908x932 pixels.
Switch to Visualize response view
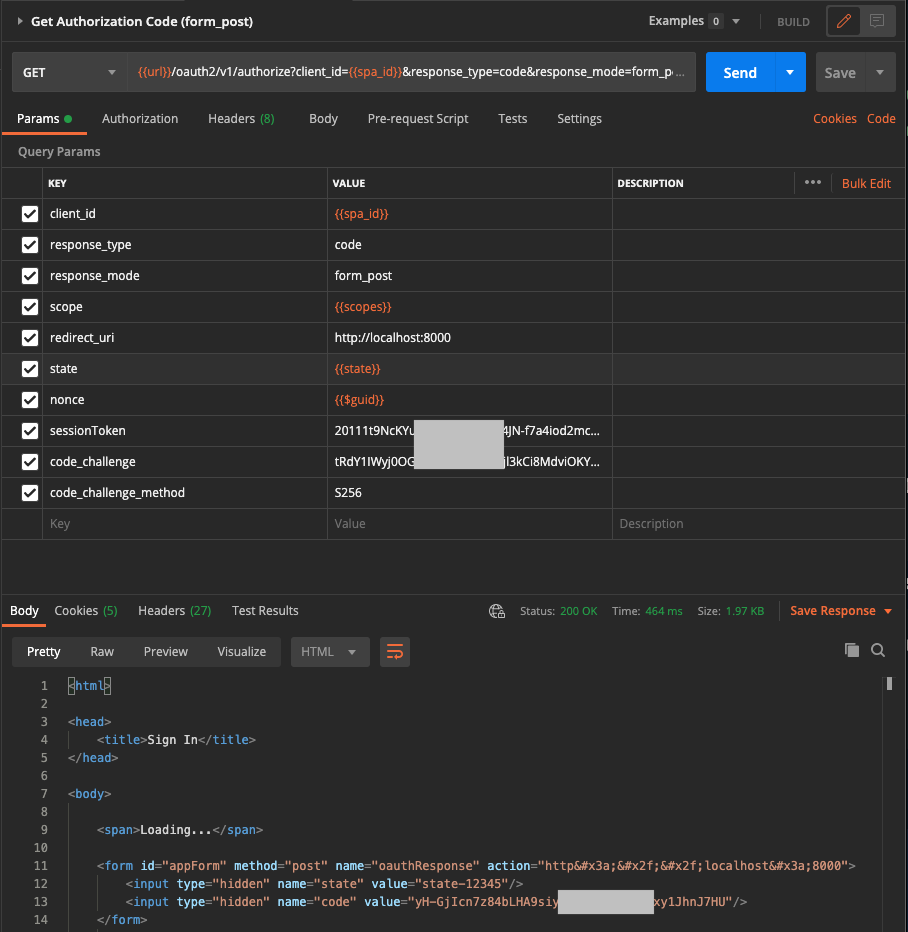click(241, 652)
